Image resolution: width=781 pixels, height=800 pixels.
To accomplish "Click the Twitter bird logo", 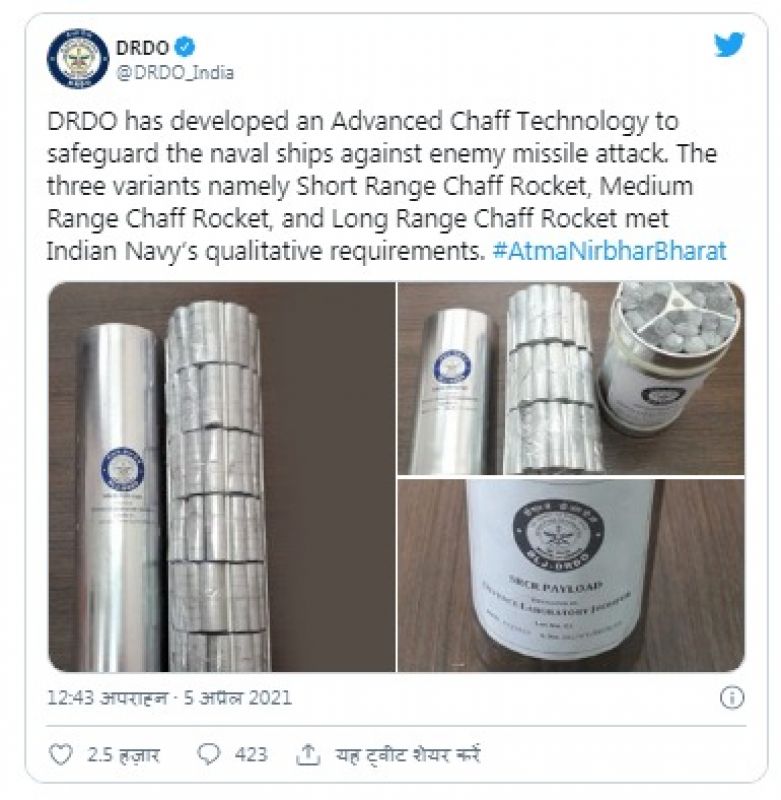I will [728, 45].
